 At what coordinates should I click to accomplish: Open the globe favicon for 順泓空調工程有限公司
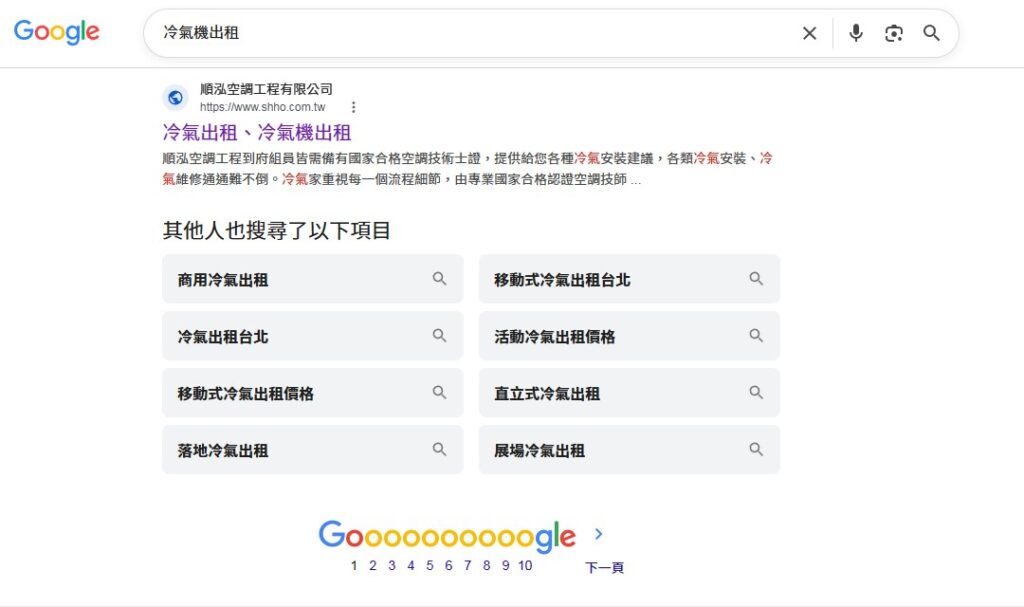coord(175,98)
